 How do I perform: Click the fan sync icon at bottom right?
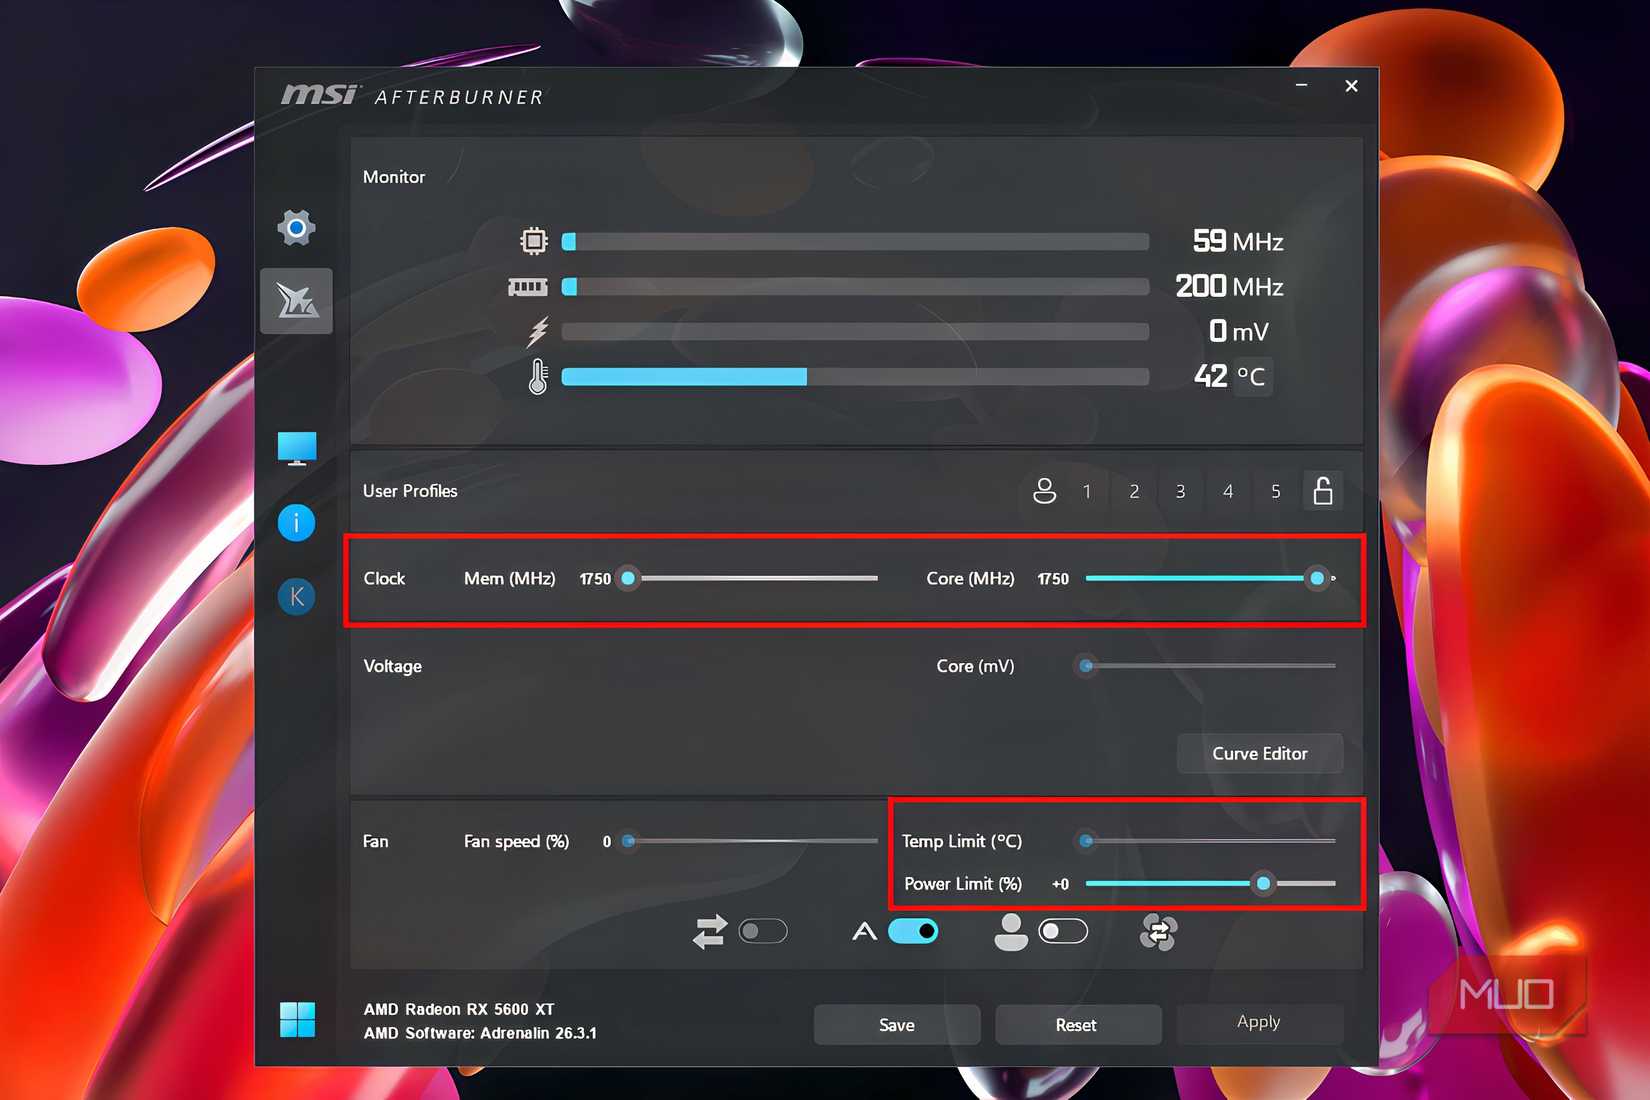1159,931
